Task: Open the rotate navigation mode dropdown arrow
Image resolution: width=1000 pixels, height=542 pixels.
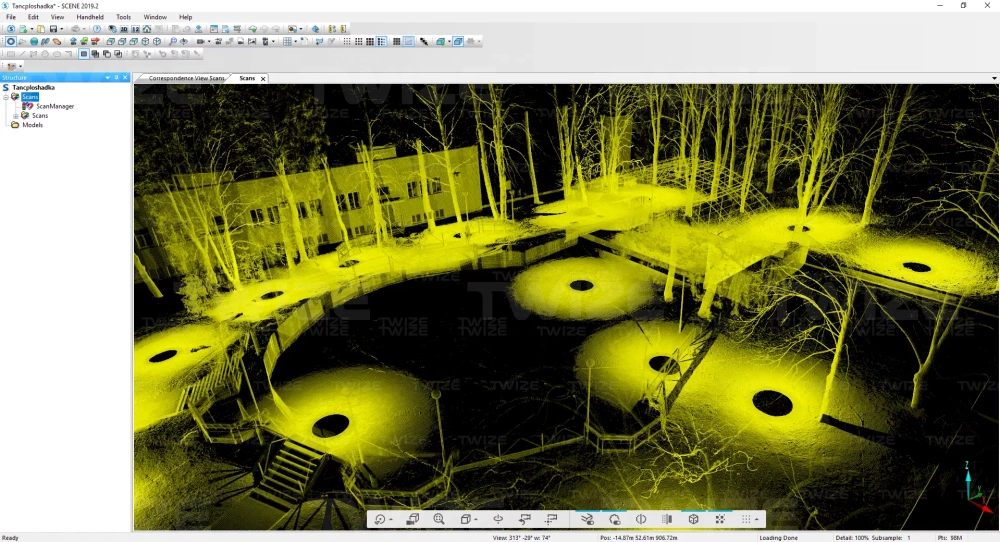Action: [390, 520]
